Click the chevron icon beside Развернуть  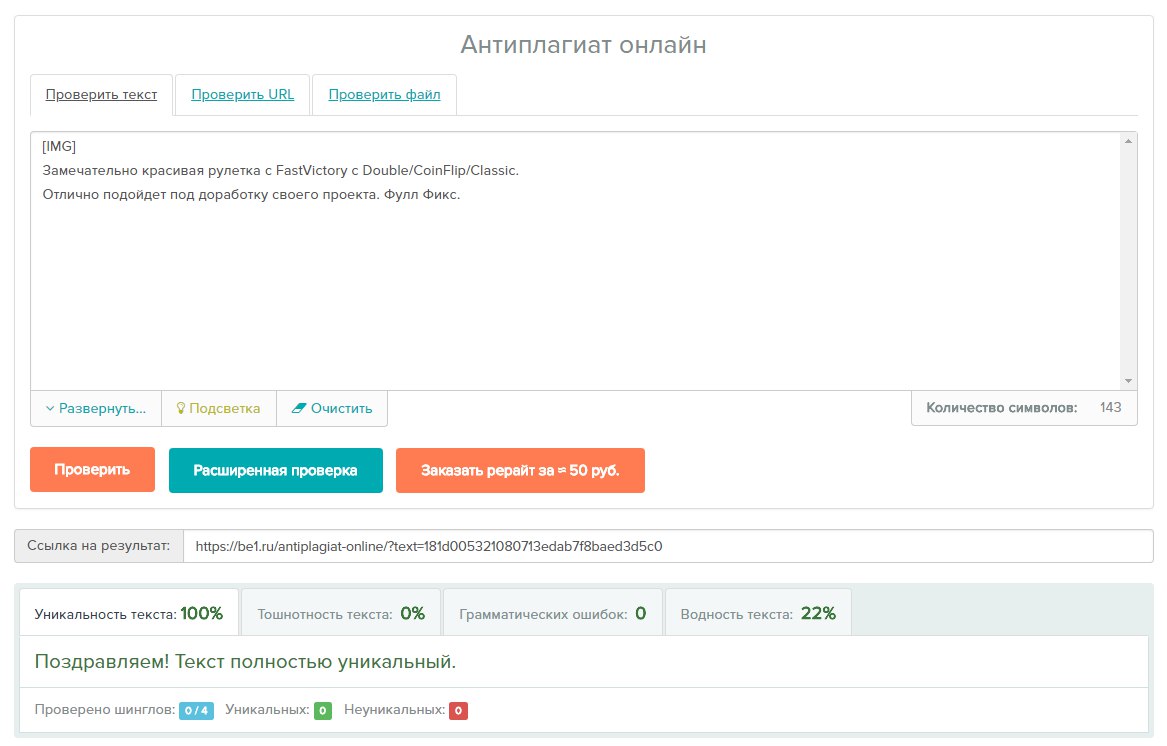click(x=49, y=409)
